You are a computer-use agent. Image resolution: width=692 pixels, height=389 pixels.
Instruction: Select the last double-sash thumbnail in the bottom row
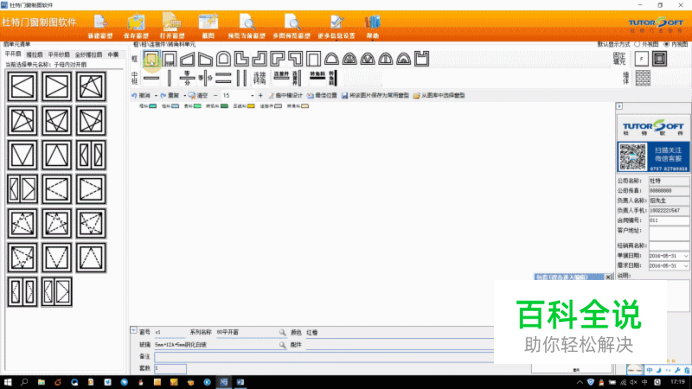tap(56, 292)
